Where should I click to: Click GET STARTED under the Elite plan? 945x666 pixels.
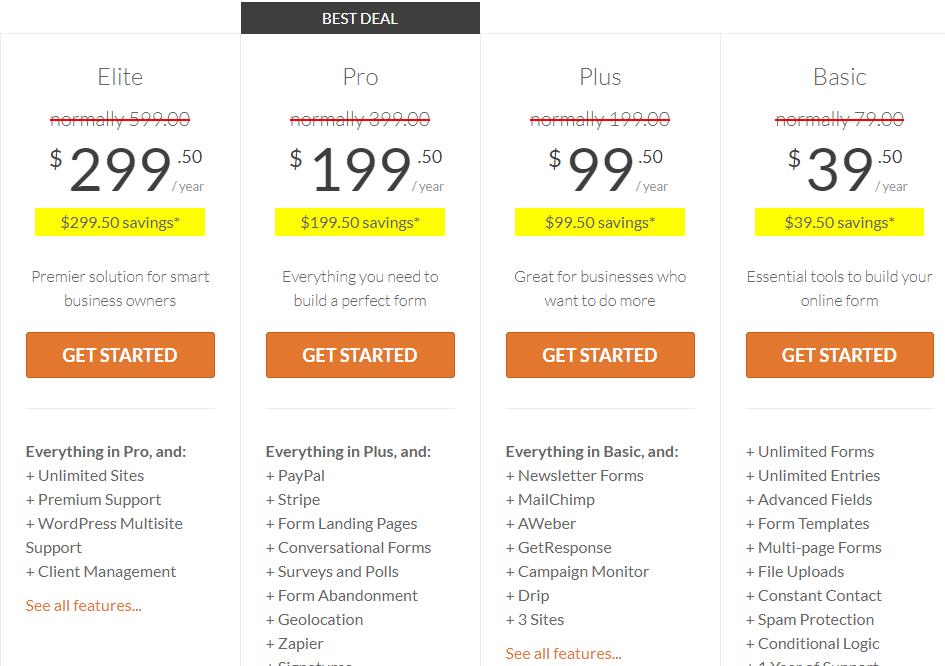[120, 355]
